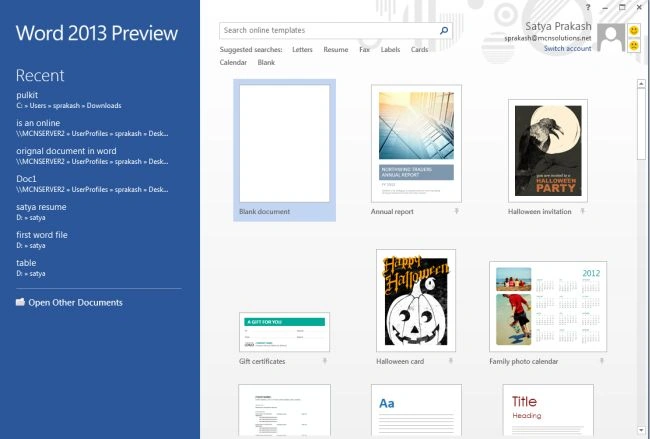Open recent 'orignal document in word'

(92, 156)
